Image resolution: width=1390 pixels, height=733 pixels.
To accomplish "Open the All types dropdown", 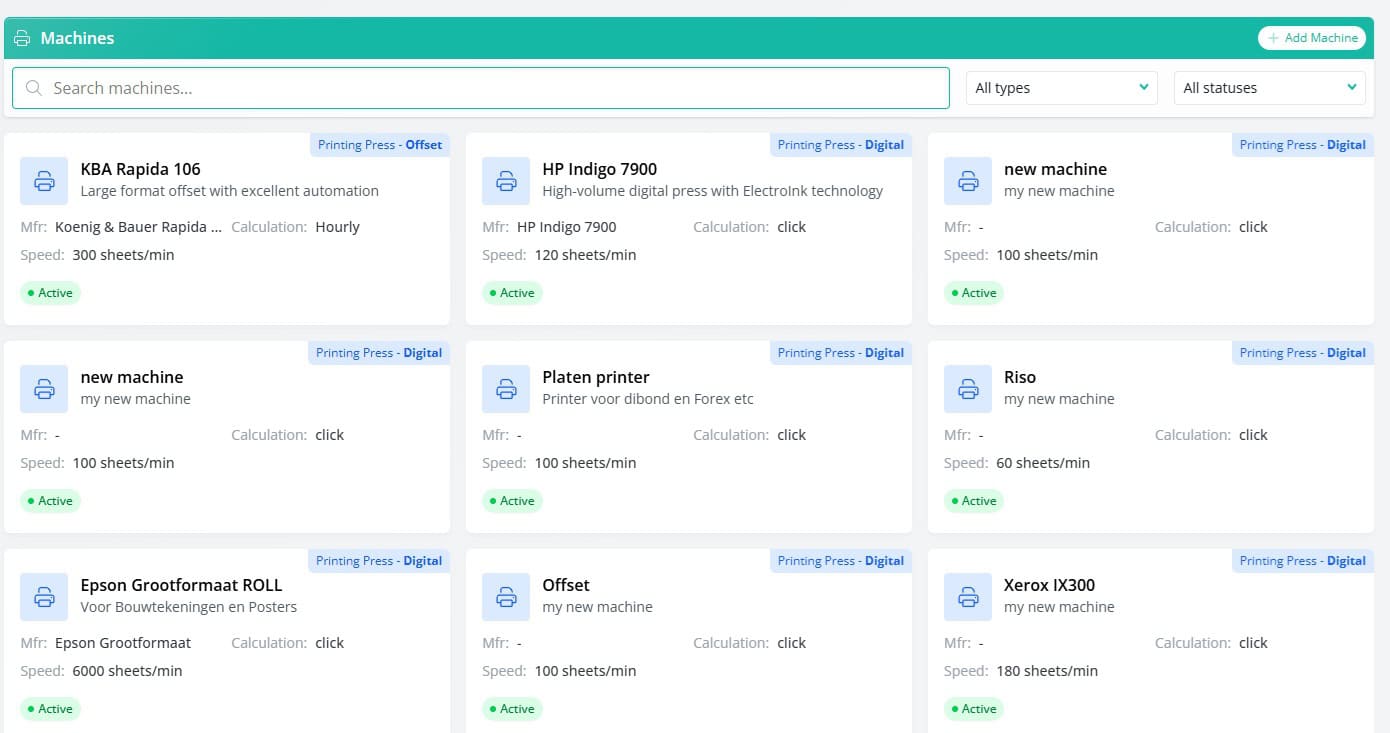I will [1061, 88].
